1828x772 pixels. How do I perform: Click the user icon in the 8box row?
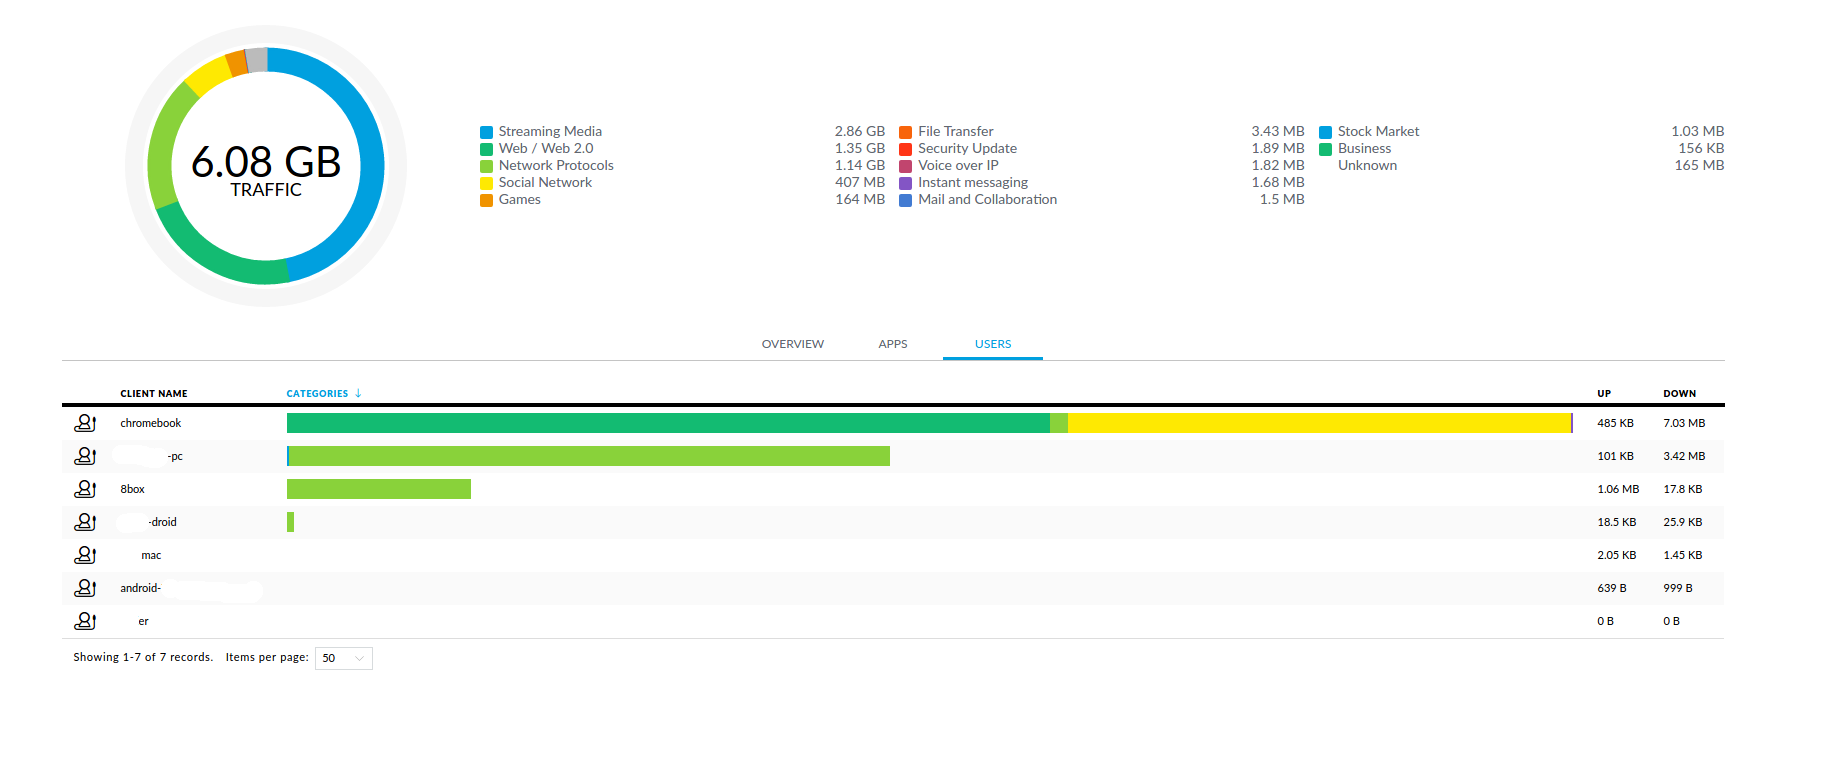point(85,489)
